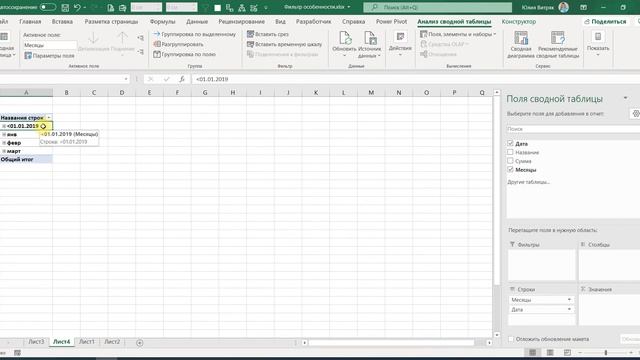Image resolution: width=640 pixels, height=360 pixels.
Task: Open Поля, элементы и наборы dropdown
Action: click(458, 34)
